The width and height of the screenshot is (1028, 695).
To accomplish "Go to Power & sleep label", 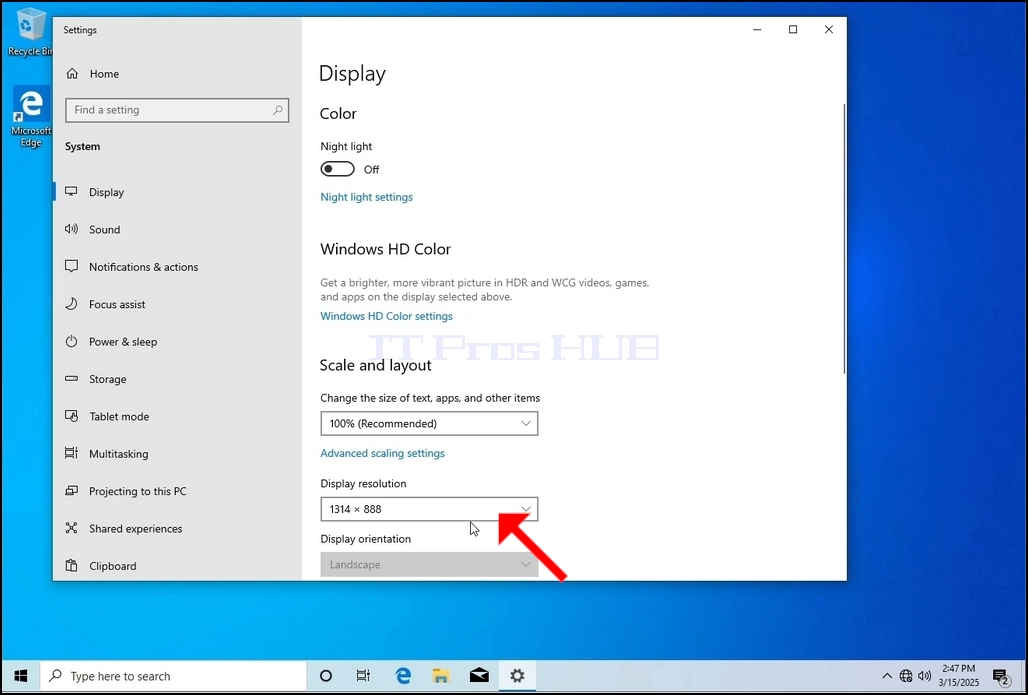I will pos(123,342).
